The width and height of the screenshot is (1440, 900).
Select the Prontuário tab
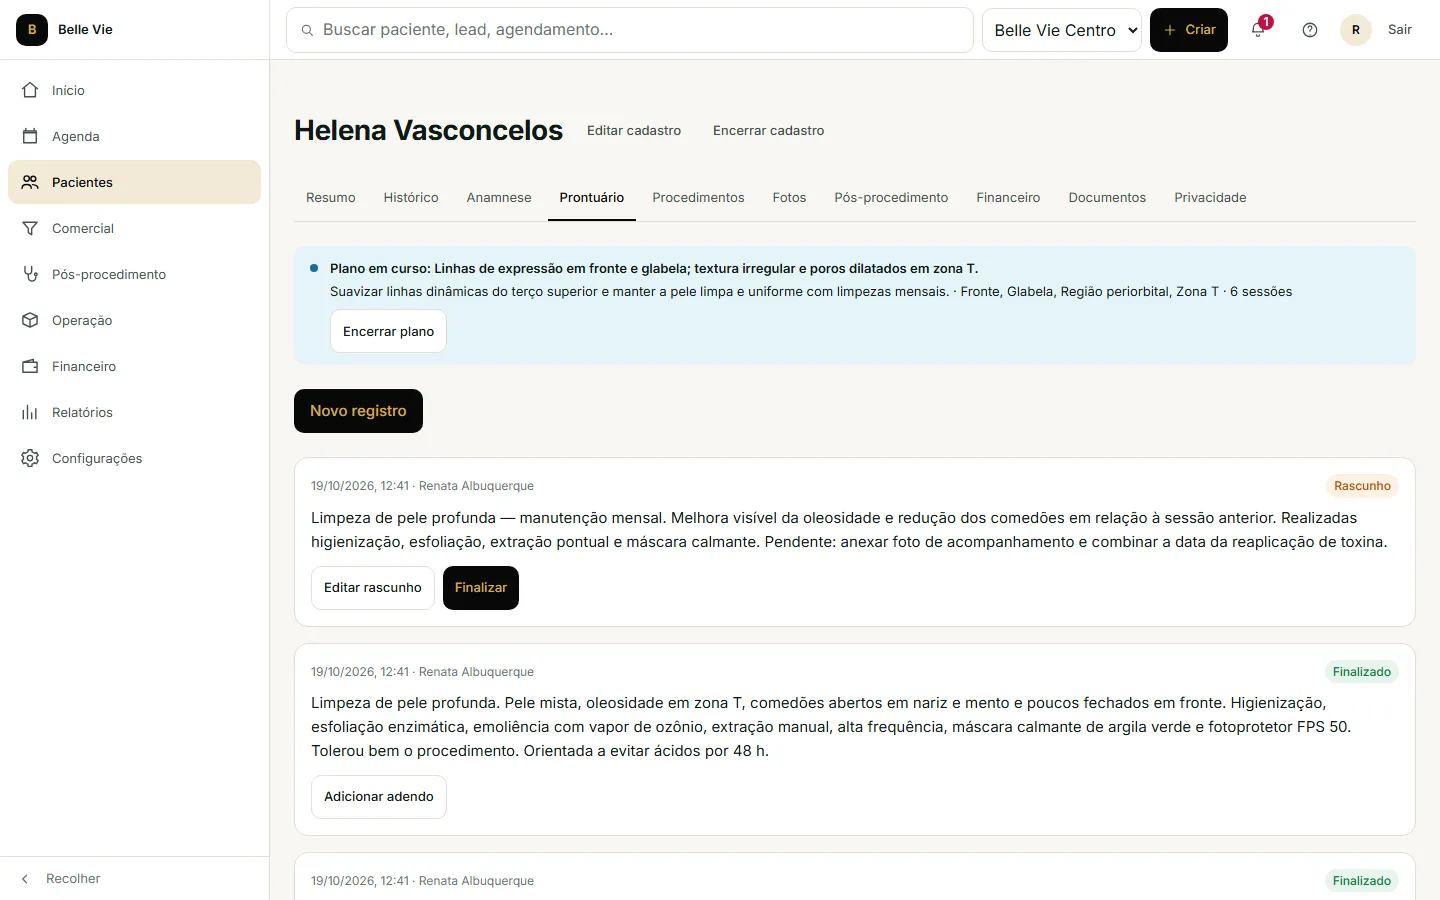592,198
